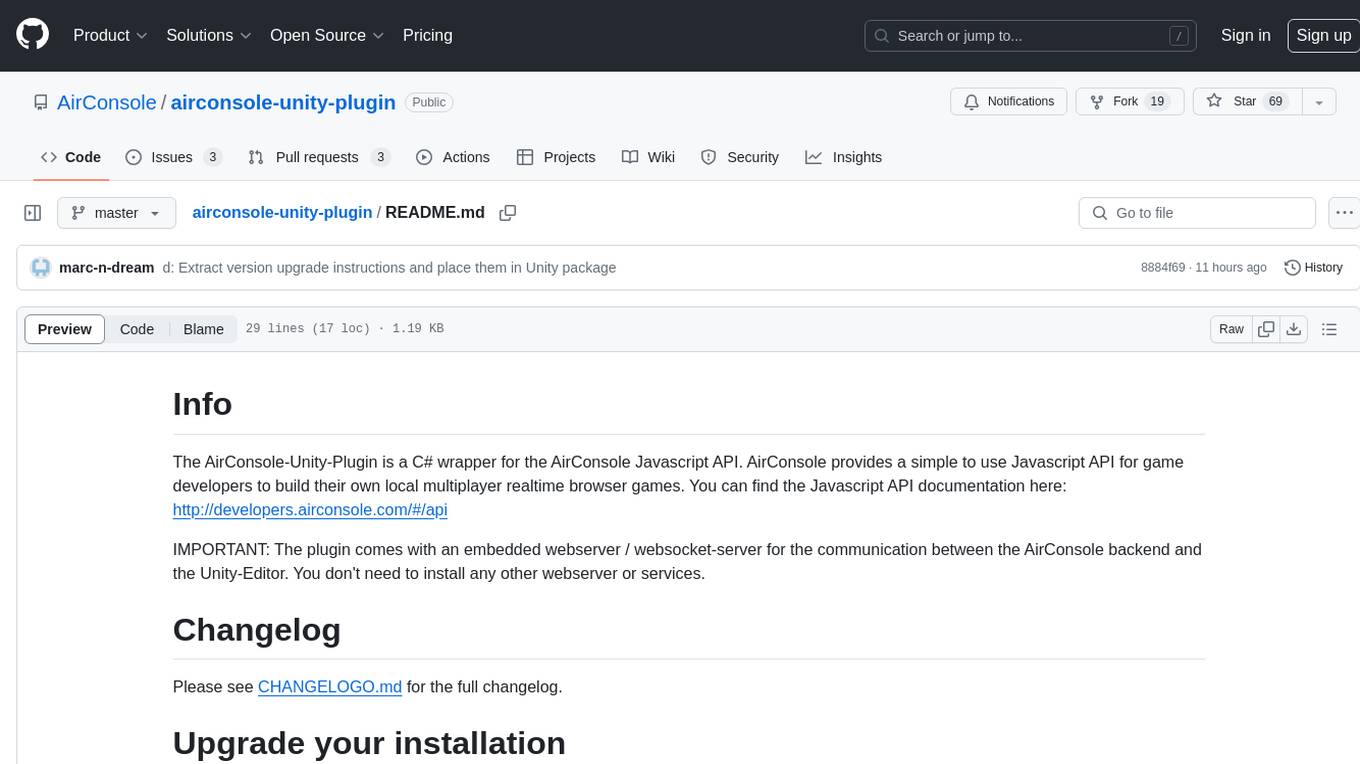The image size is (1360, 764).
Task: Open the Insights tab
Action: [x=844, y=157]
